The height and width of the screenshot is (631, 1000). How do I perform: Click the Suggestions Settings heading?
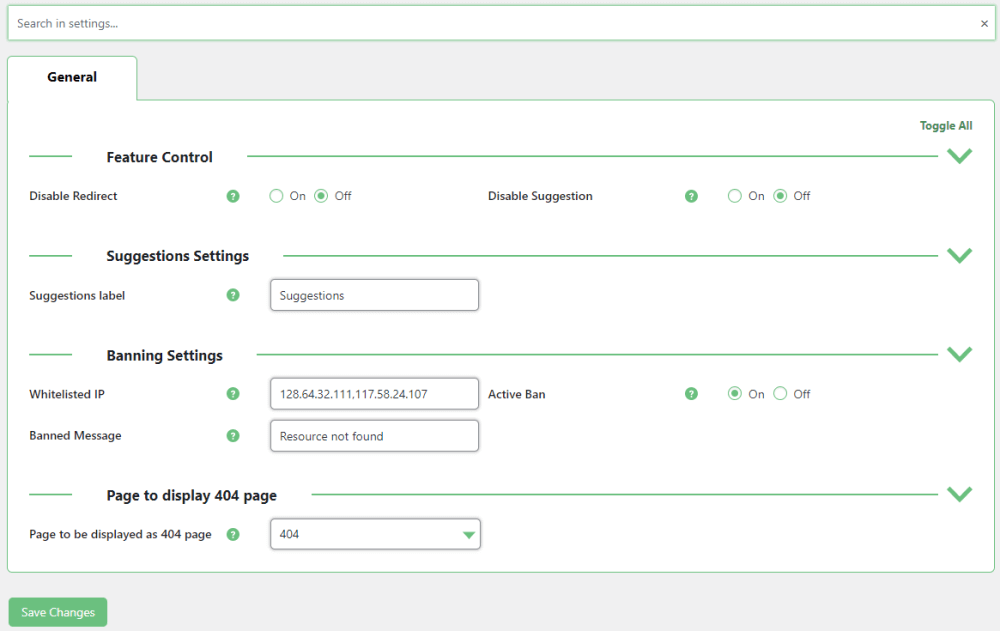pyautogui.click(x=177, y=256)
